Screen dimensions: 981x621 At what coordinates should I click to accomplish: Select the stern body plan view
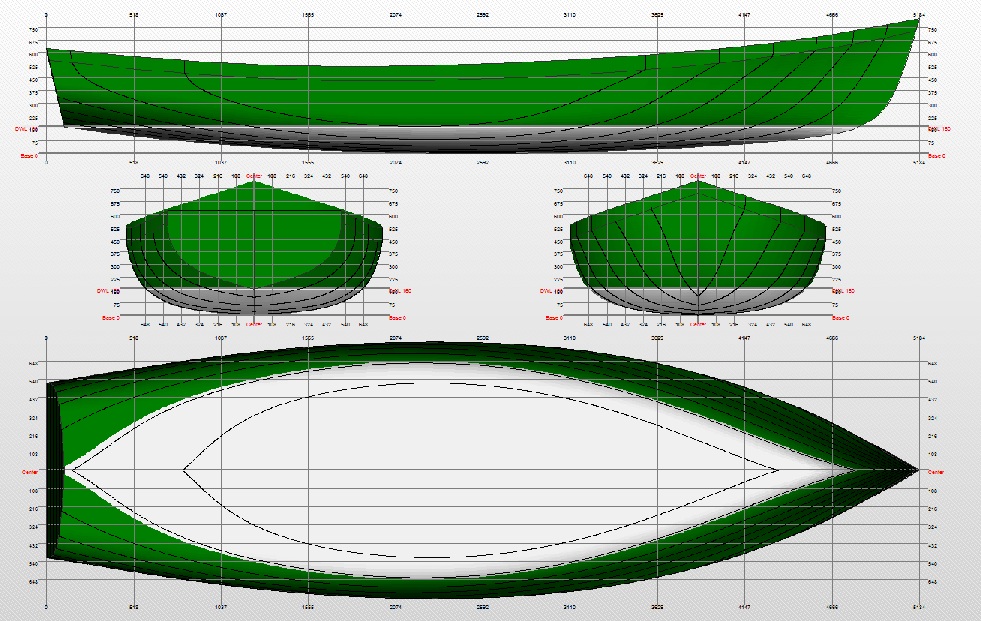click(254, 248)
